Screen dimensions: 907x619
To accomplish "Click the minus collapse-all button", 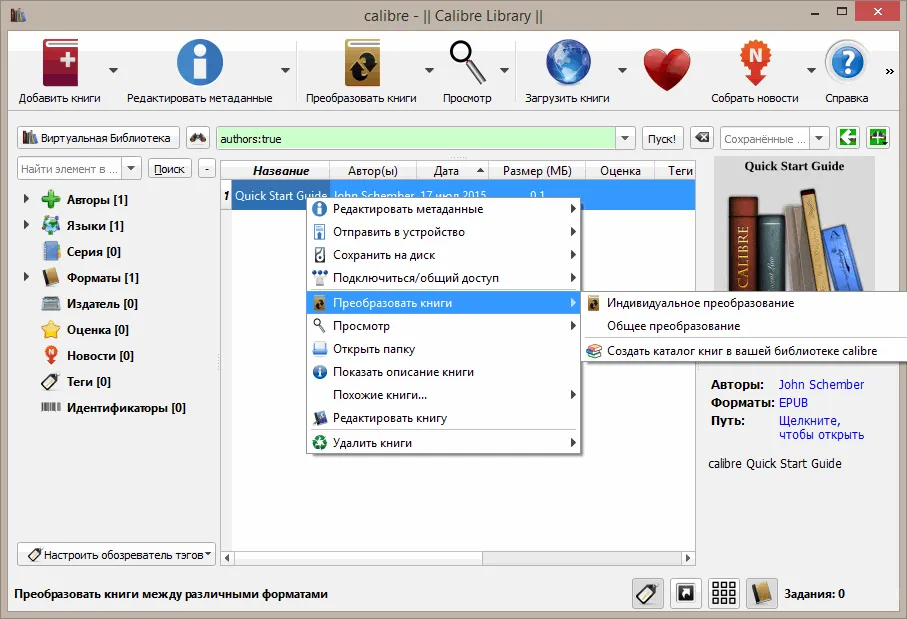I will click(x=207, y=169).
